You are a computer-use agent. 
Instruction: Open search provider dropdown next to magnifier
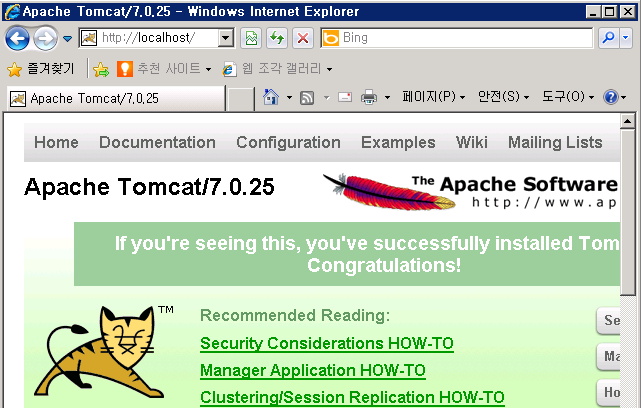[625, 38]
